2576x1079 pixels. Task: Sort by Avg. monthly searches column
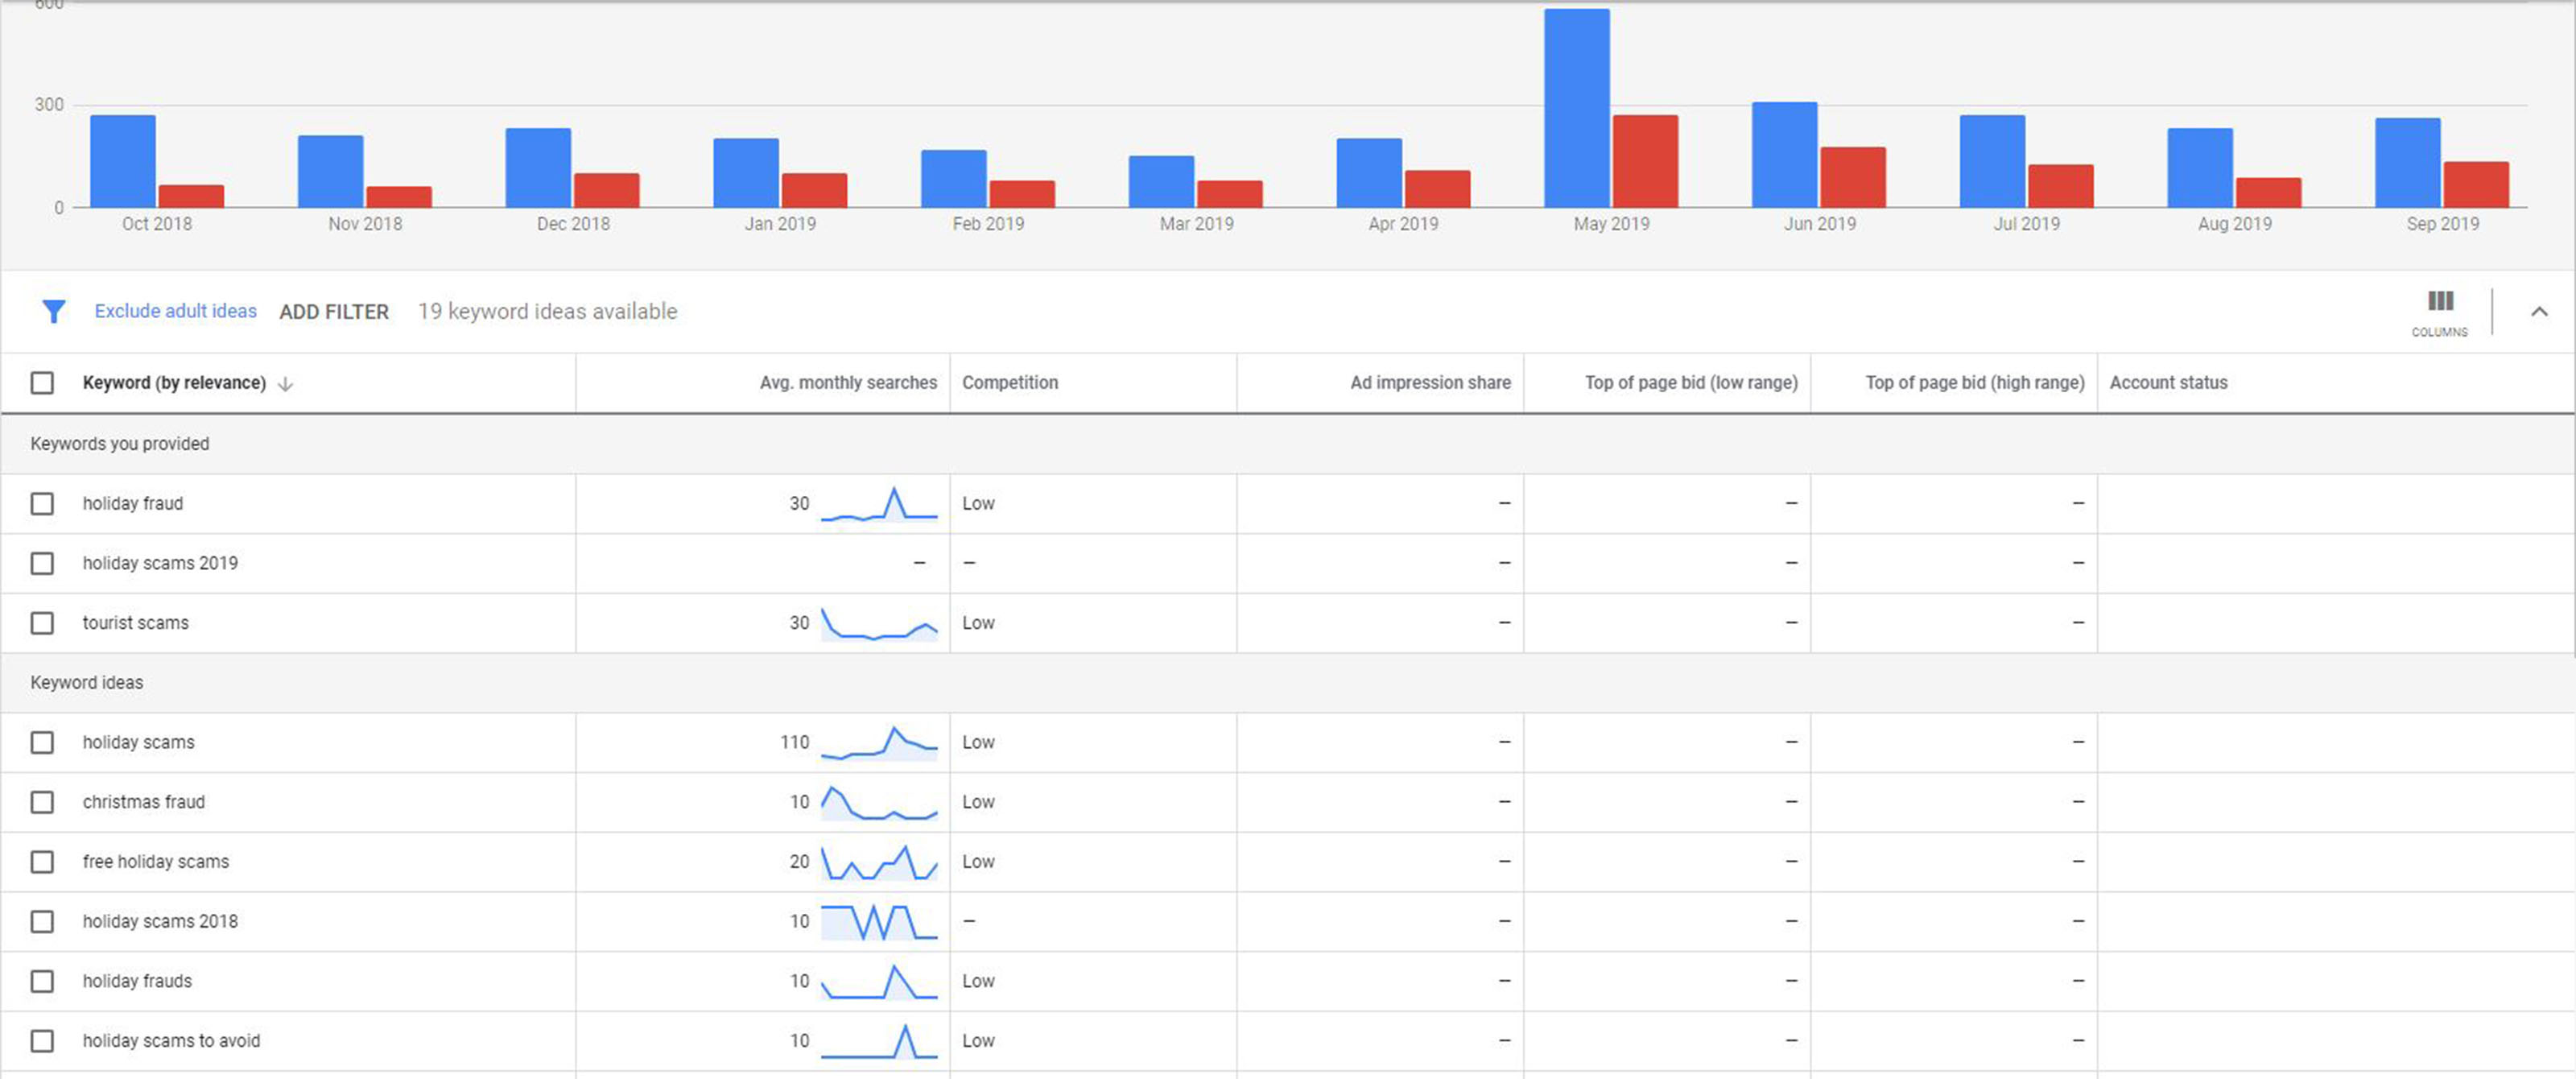(848, 383)
